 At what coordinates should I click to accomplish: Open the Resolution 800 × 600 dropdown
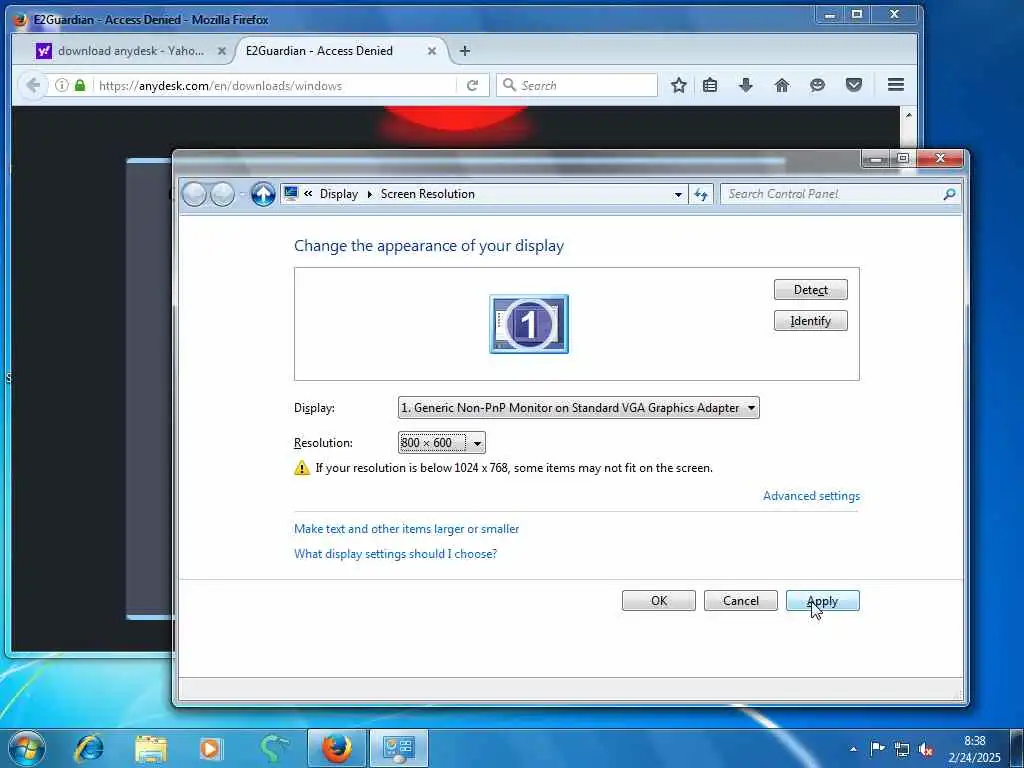point(441,443)
